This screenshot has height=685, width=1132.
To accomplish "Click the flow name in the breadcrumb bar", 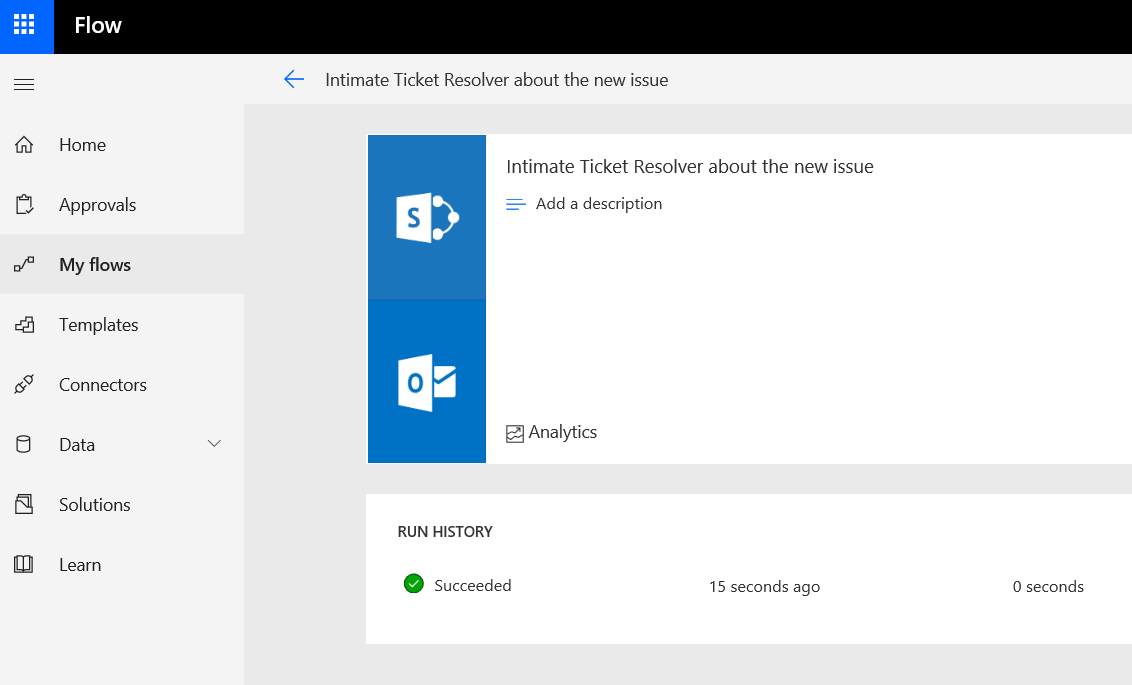I will coord(497,80).
